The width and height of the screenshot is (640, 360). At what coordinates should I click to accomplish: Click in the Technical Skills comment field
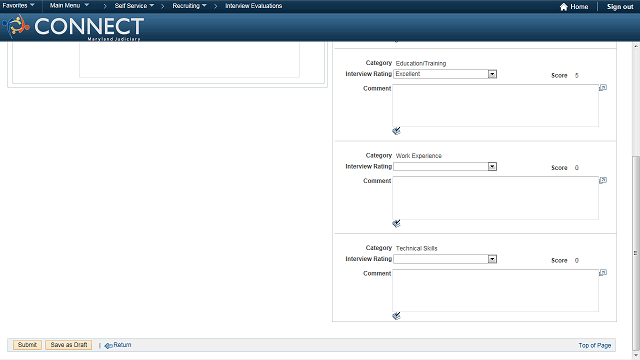(x=496, y=291)
